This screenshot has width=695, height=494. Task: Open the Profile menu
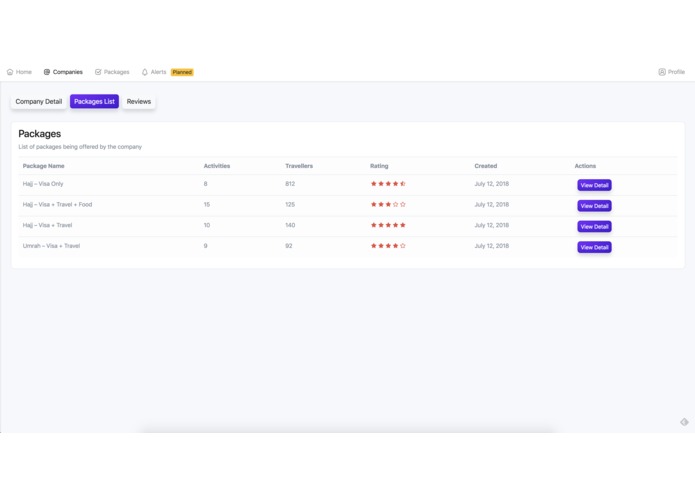click(x=672, y=72)
